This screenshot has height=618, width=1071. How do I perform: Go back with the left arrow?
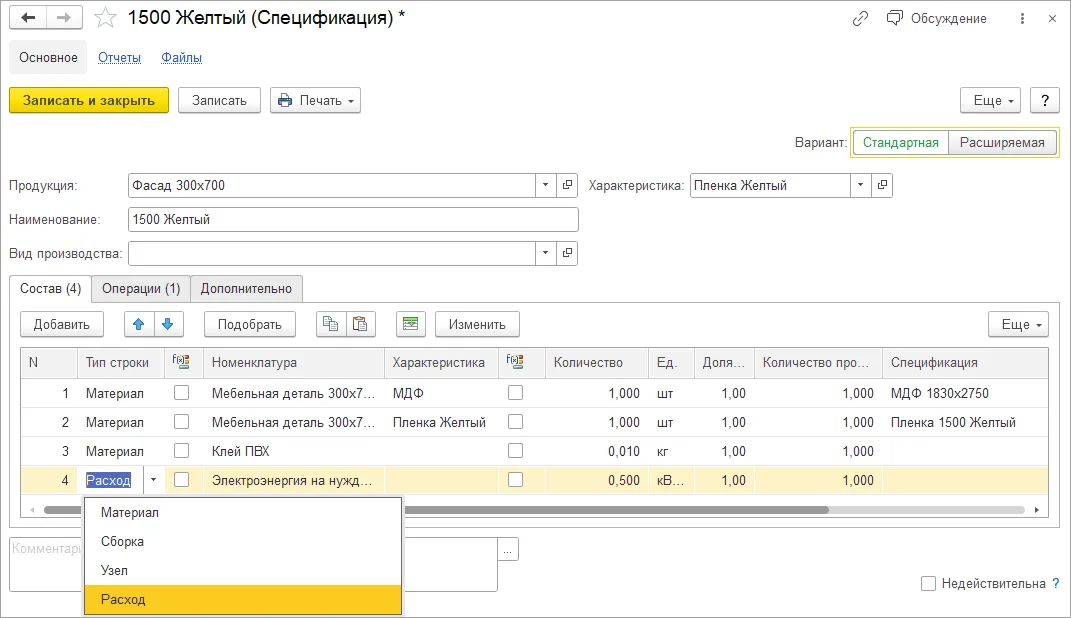click(28, 18)
